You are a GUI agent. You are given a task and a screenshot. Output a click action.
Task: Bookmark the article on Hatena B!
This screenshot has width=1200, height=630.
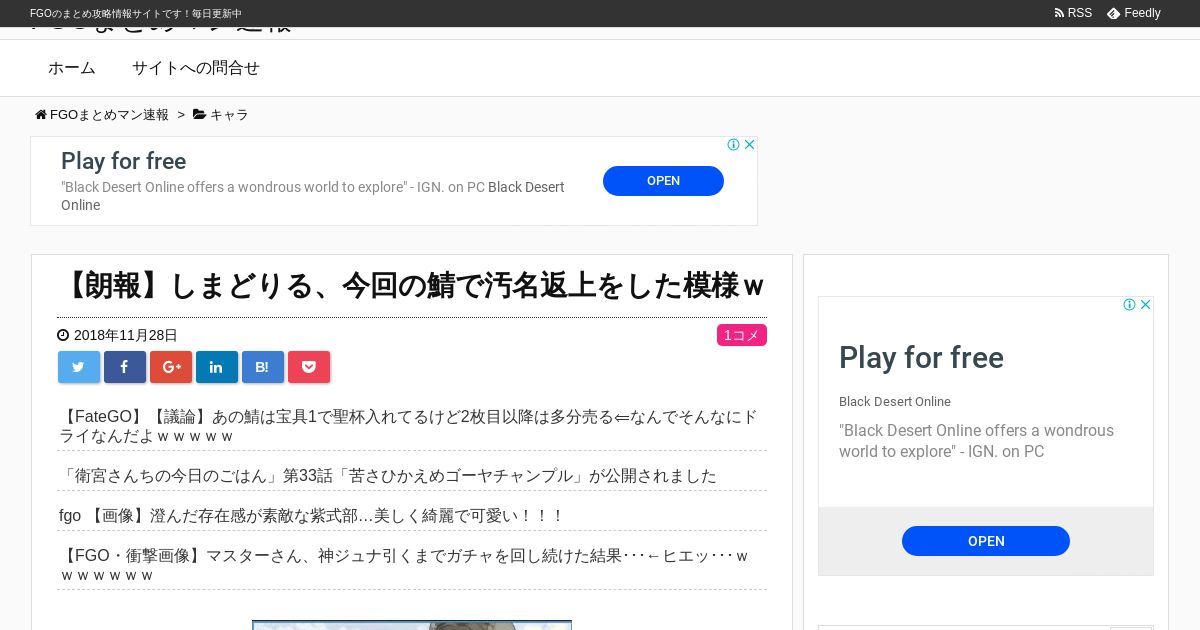(263, 367)
